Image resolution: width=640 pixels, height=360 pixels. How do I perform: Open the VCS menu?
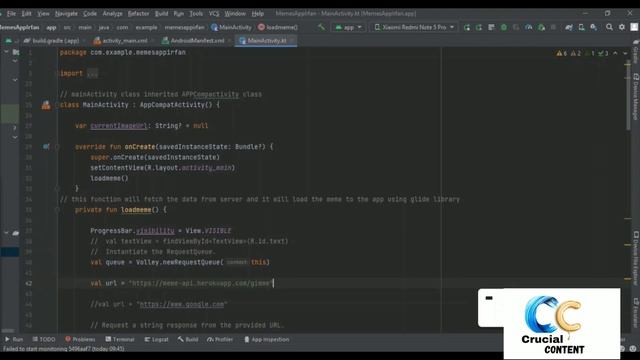214,13
